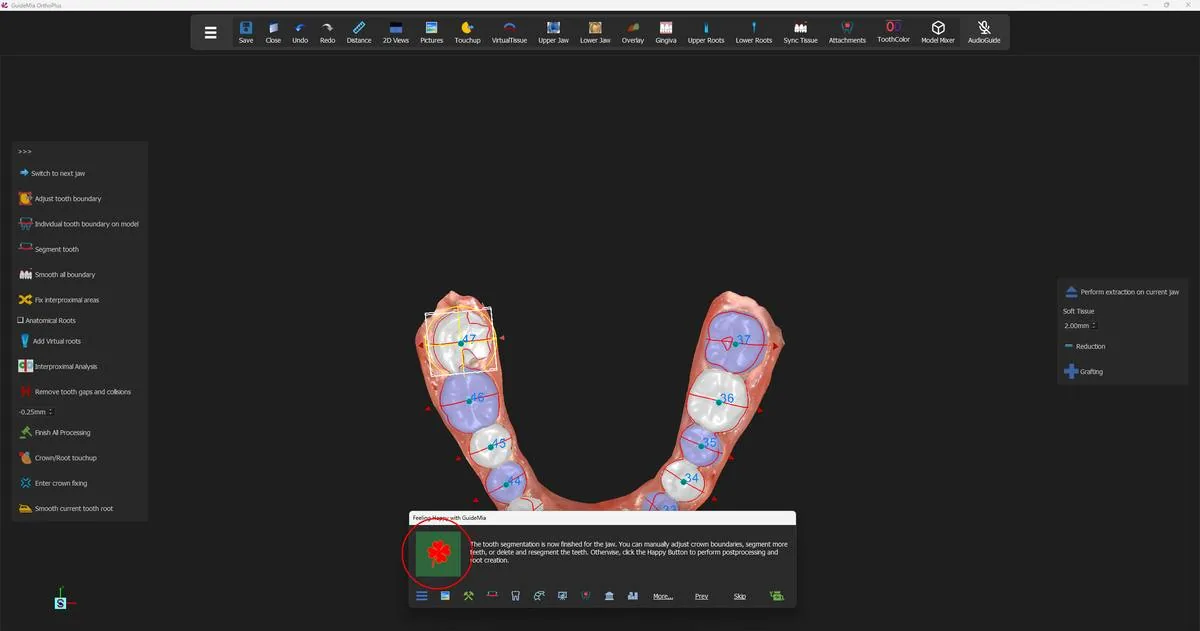Toggle the Gingiva display

tap(666, 33)
